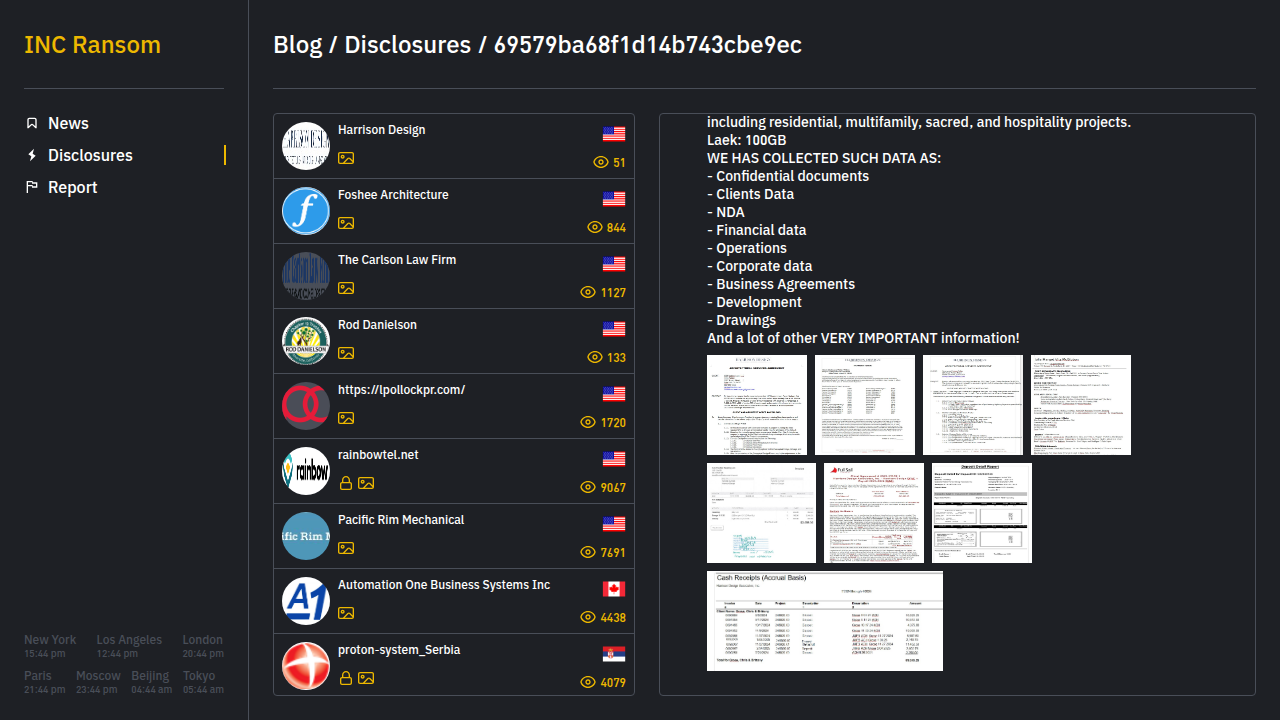Click the eye views icon showing 1720
Screen dimensions: 1280x720
click(x=589, y=423)
